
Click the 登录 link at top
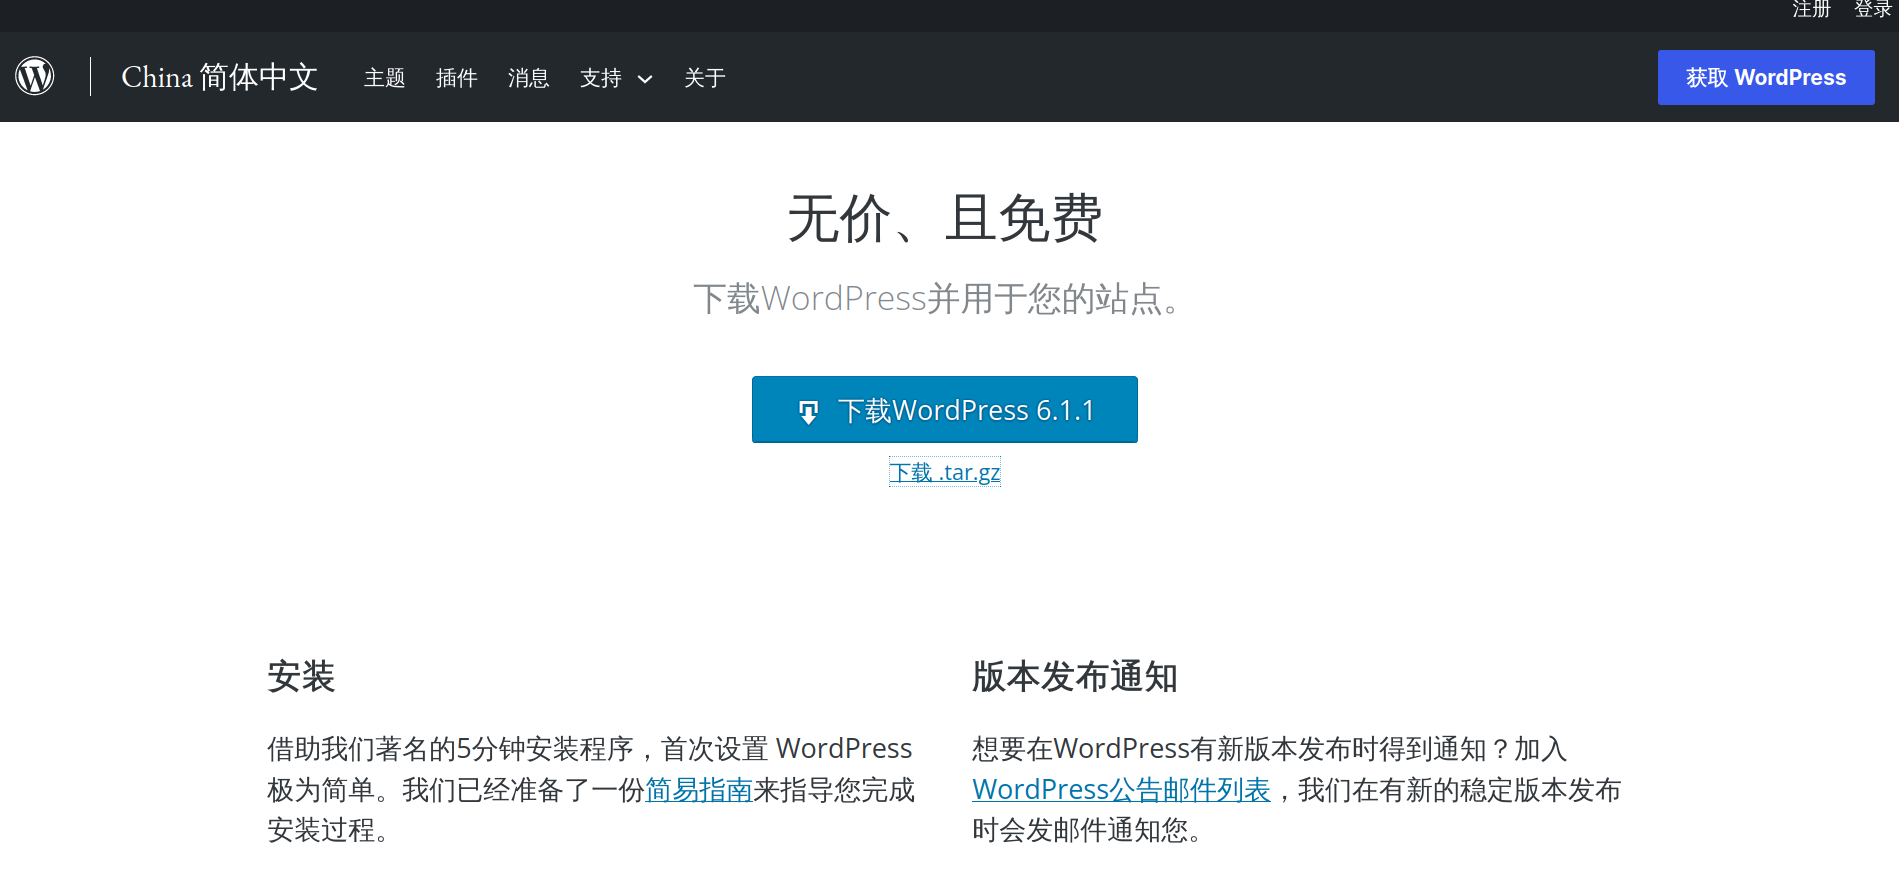point(1873,10)
